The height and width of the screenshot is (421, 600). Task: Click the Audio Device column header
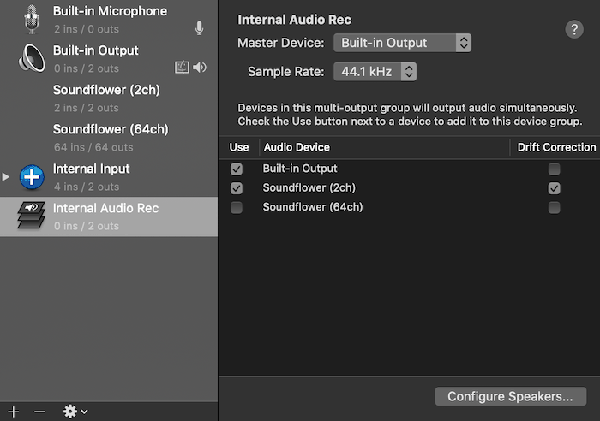click(x=385, y=147)
